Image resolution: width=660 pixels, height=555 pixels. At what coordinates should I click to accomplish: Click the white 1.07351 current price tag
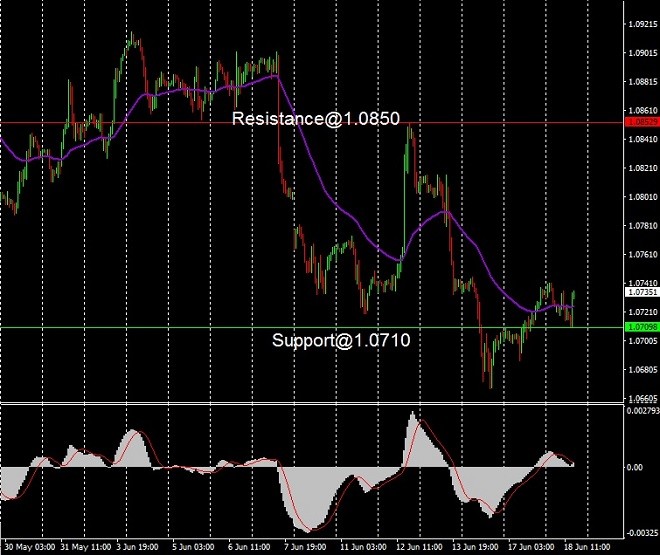tap(642, 292)
